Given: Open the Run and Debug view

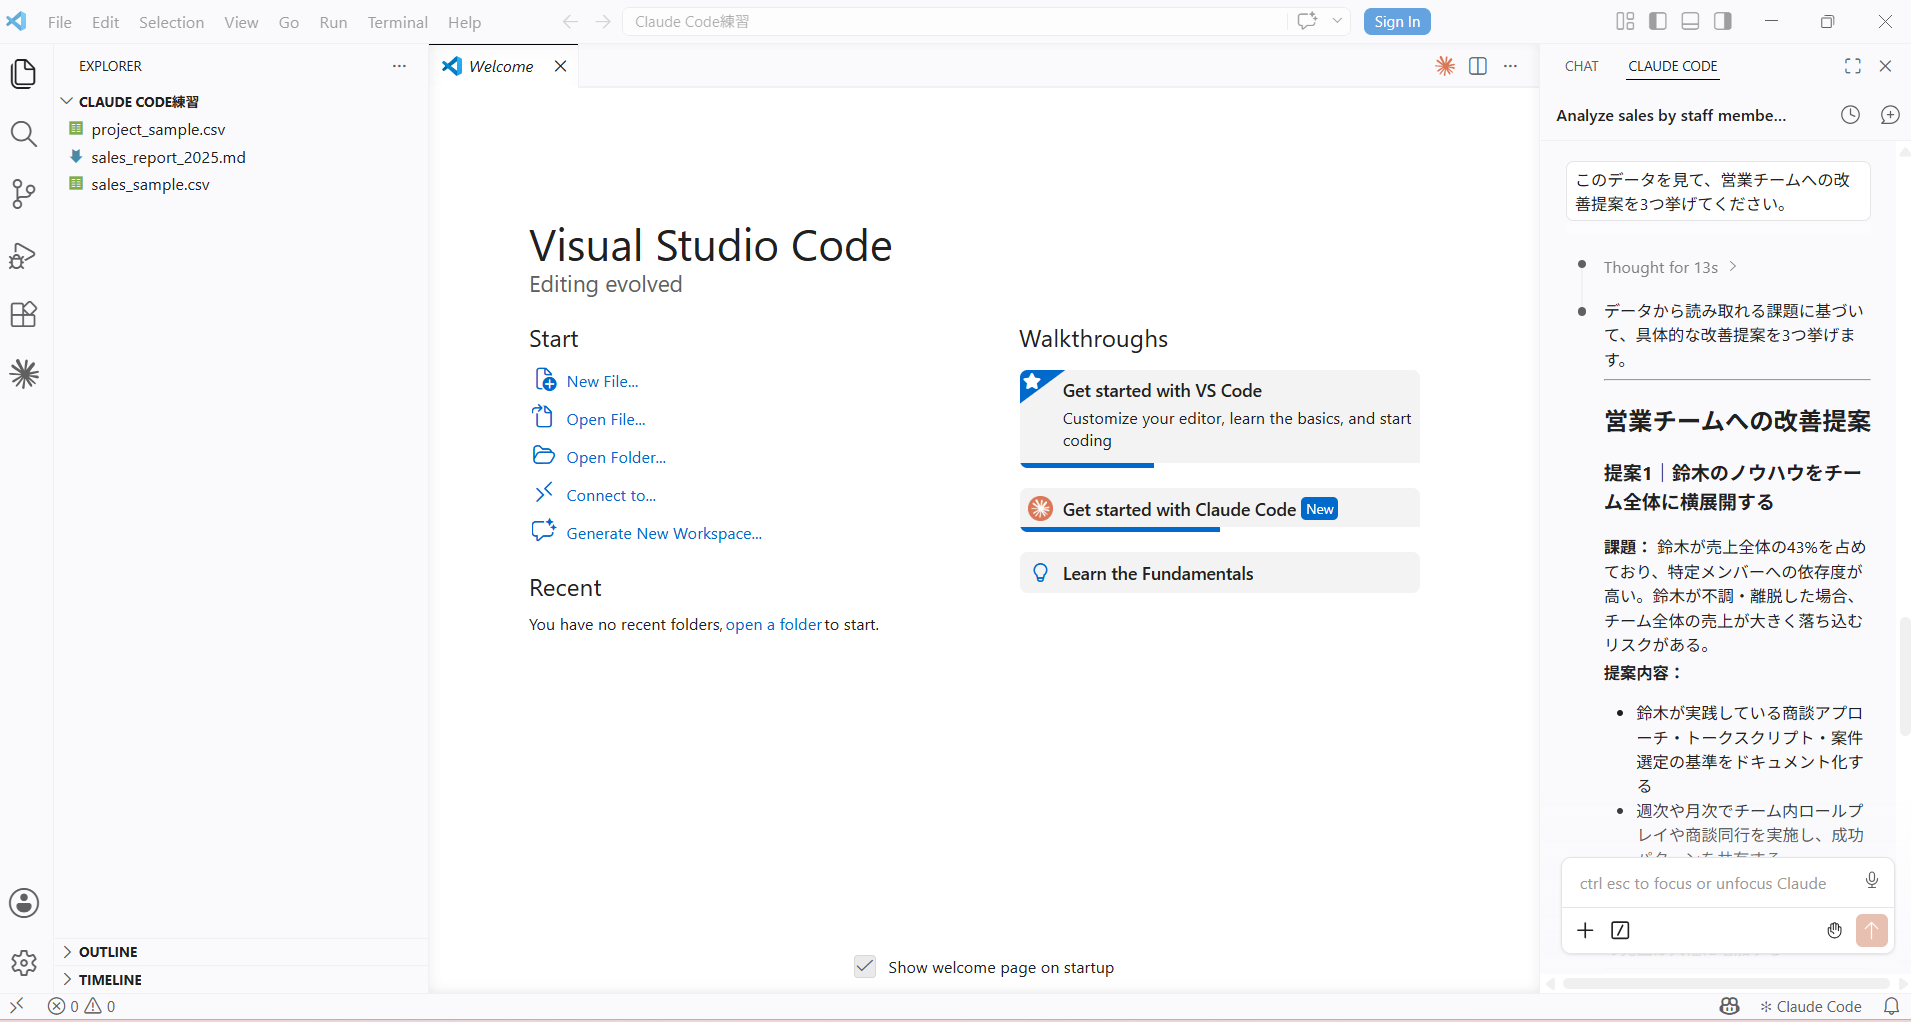Looking at the screenshot, I should [24, 255].
